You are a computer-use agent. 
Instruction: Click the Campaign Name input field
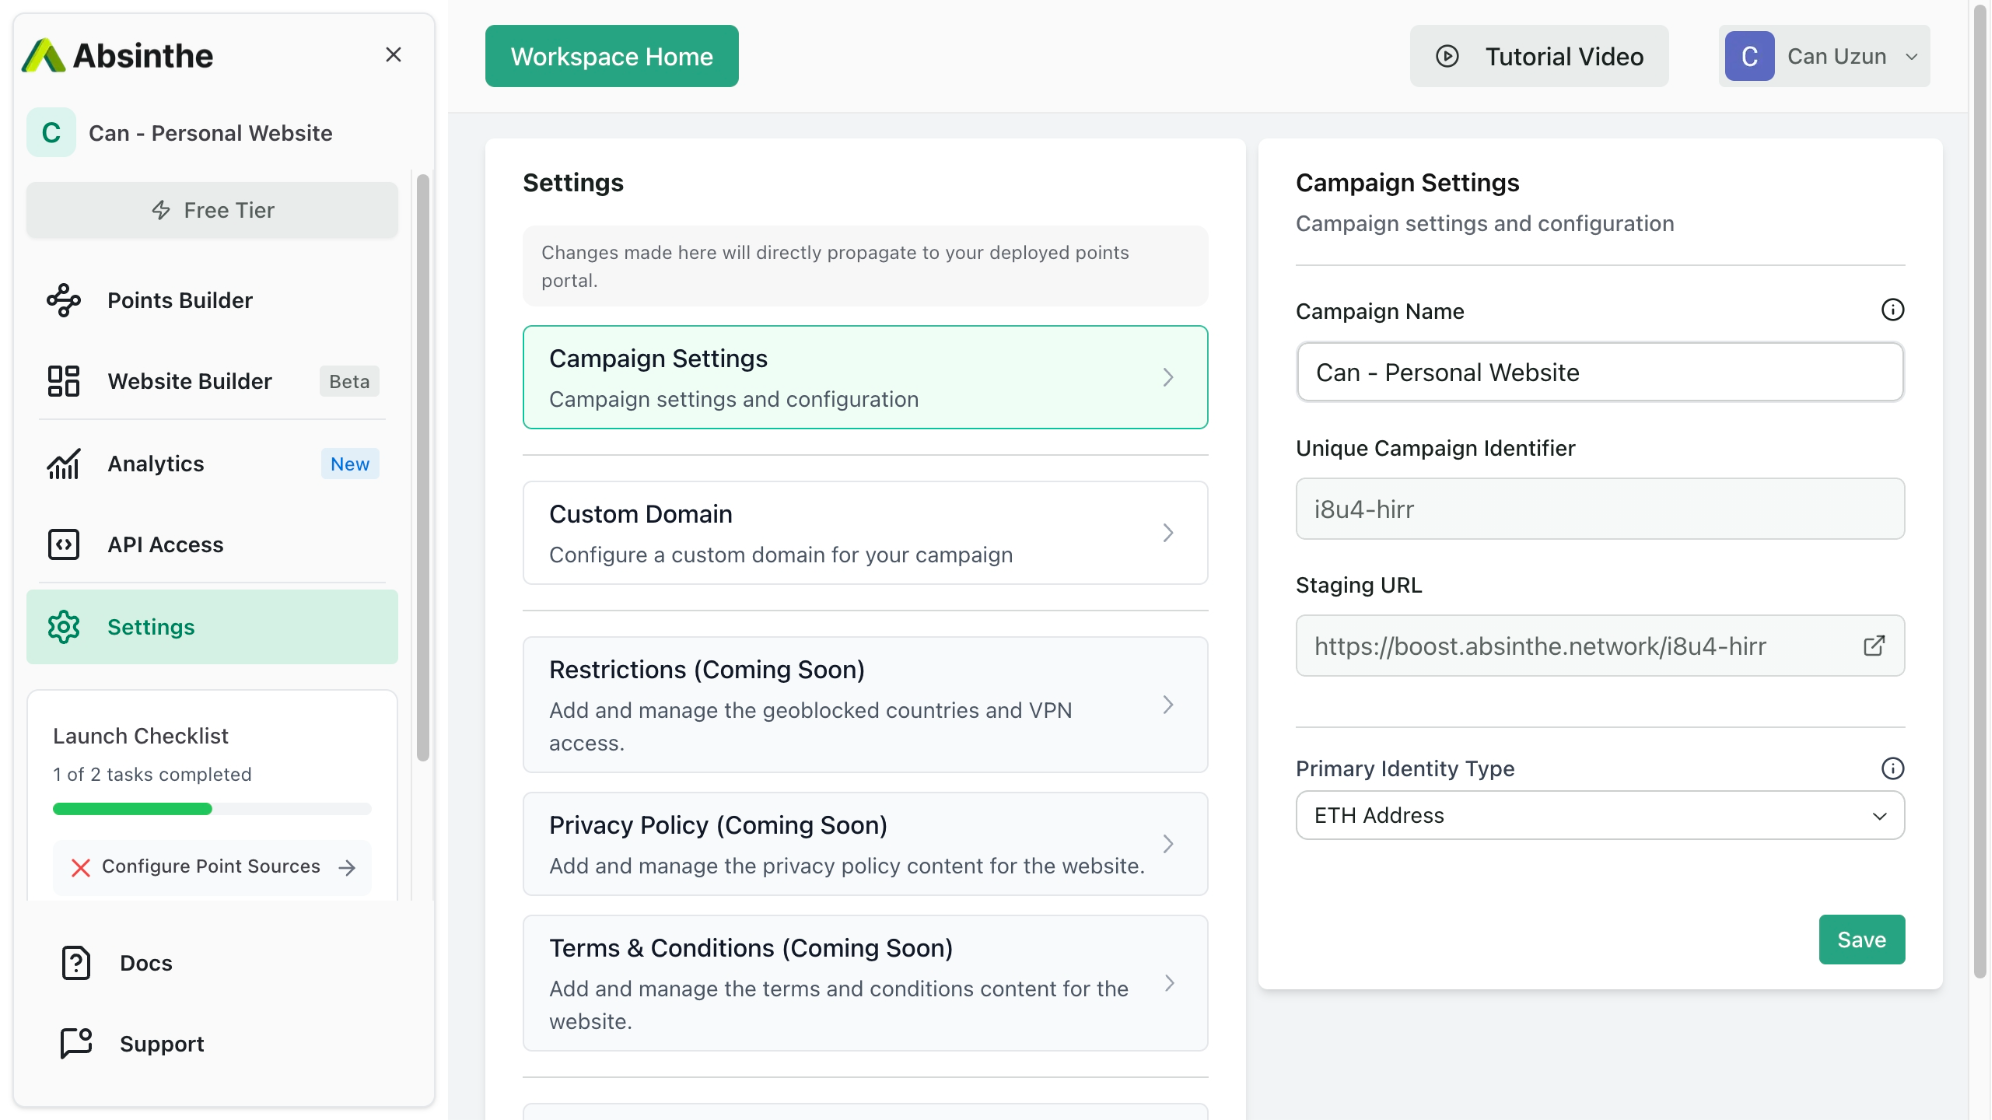1599,372
